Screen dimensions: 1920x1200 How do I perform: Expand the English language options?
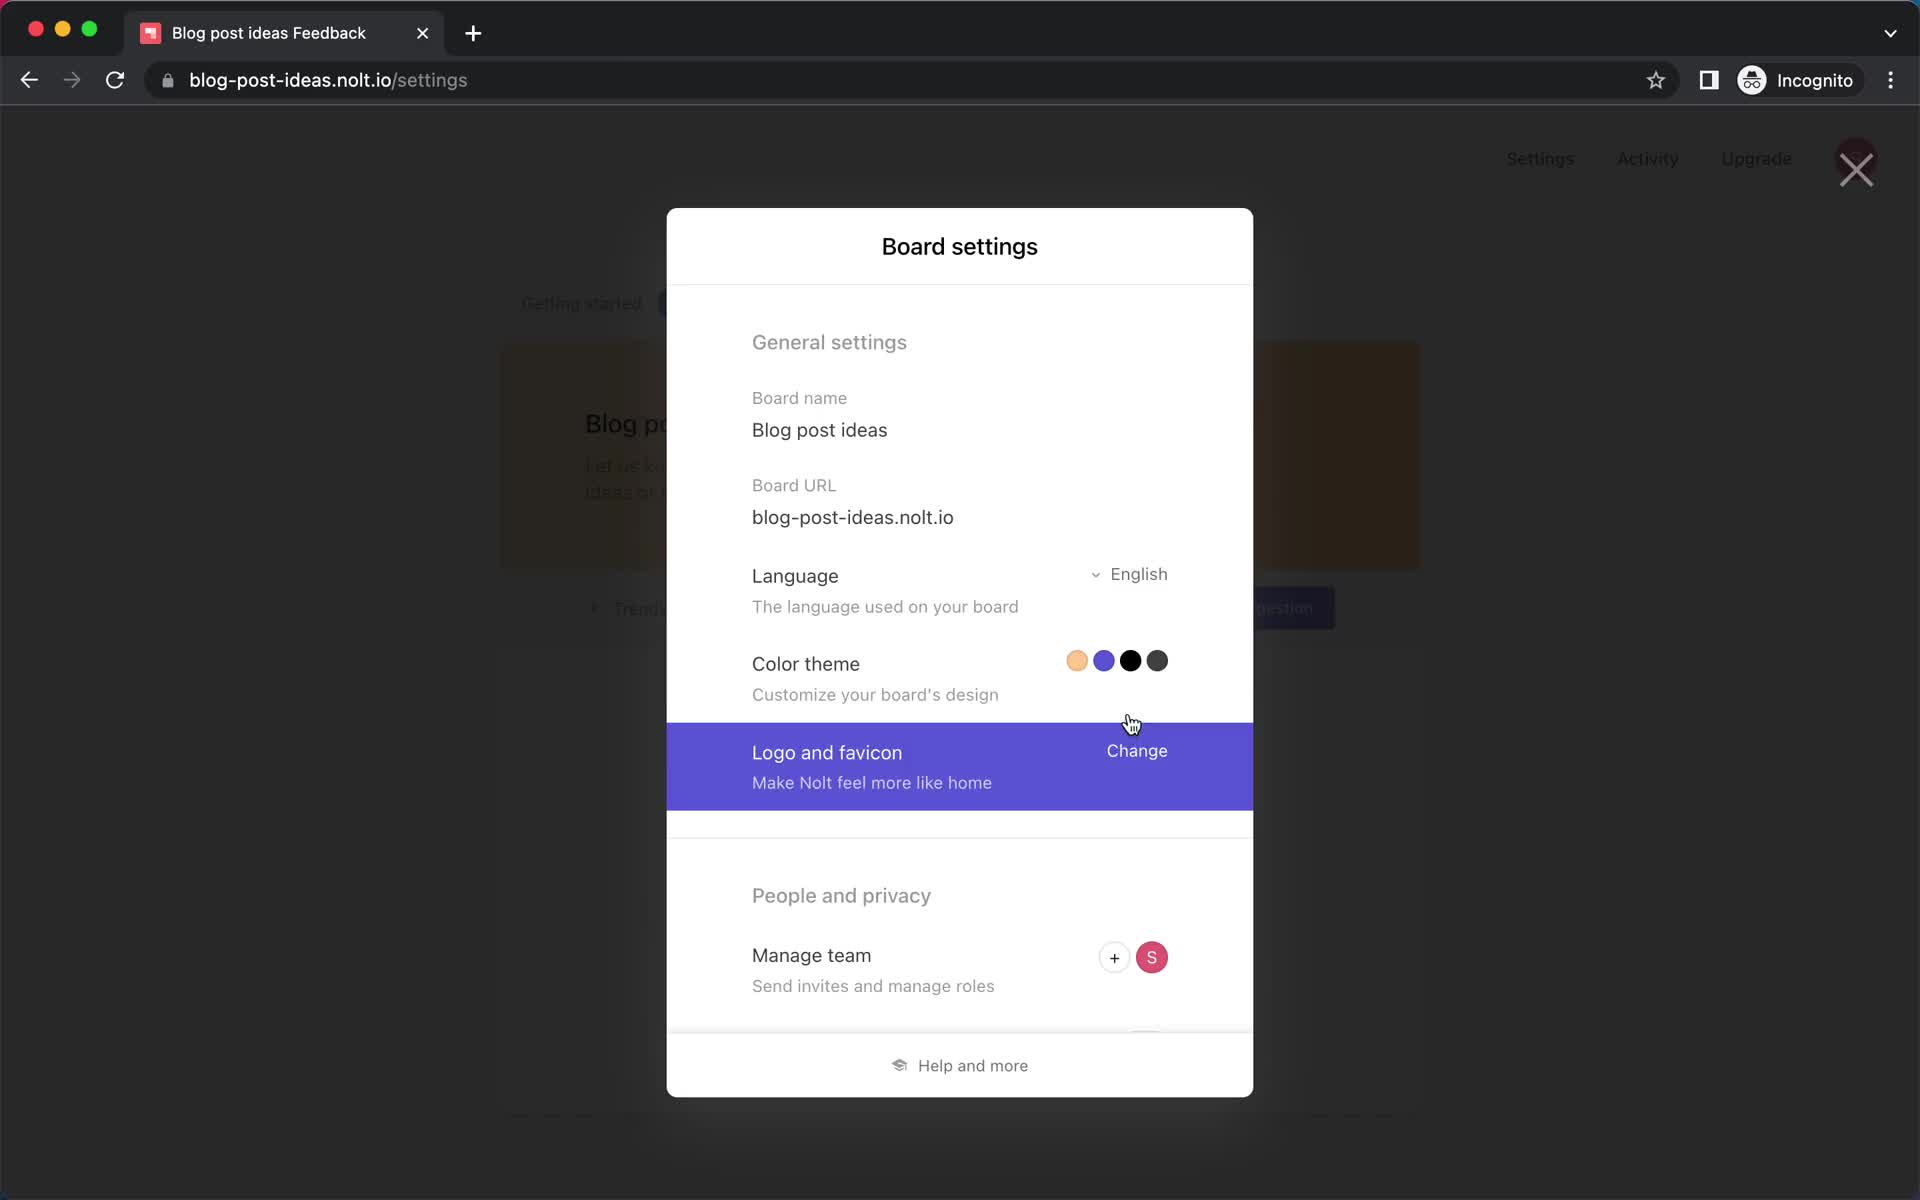[x=1128, y=574]
